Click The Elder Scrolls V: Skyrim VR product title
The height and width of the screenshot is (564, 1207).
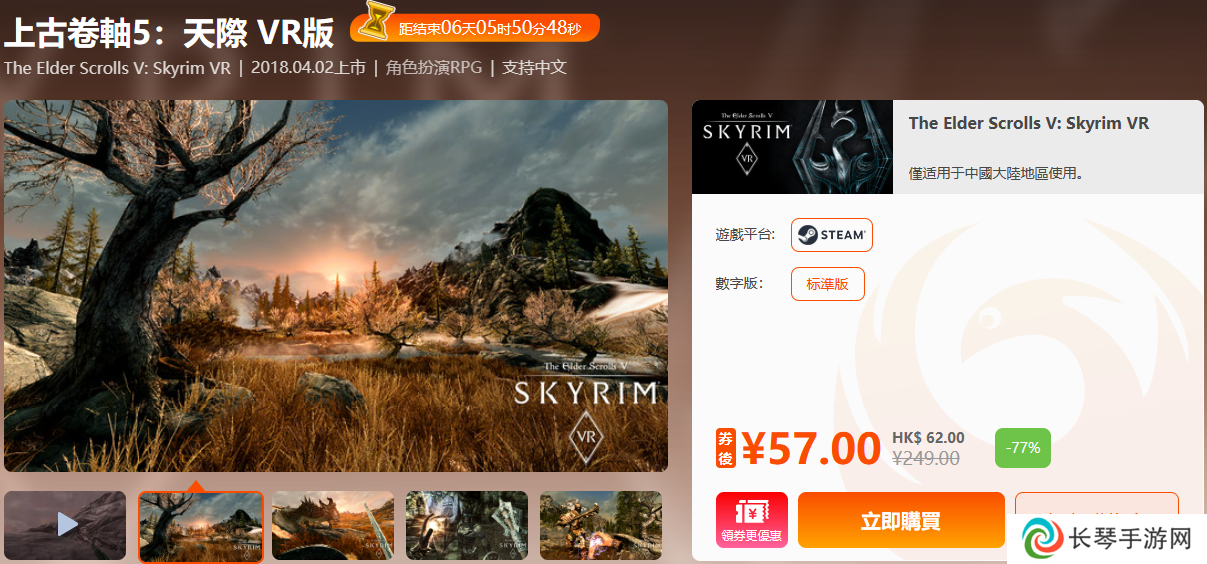pyautogui.click(x=1029, y=123)
